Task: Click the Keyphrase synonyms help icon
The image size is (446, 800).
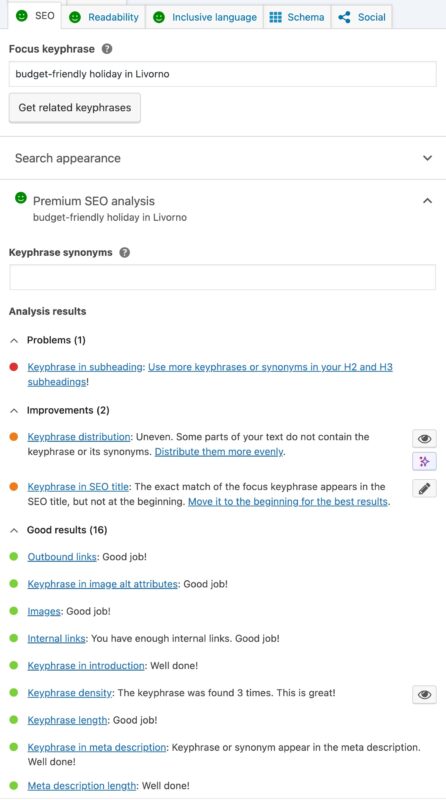Action: pyautogui.click(x=125, y=253)
